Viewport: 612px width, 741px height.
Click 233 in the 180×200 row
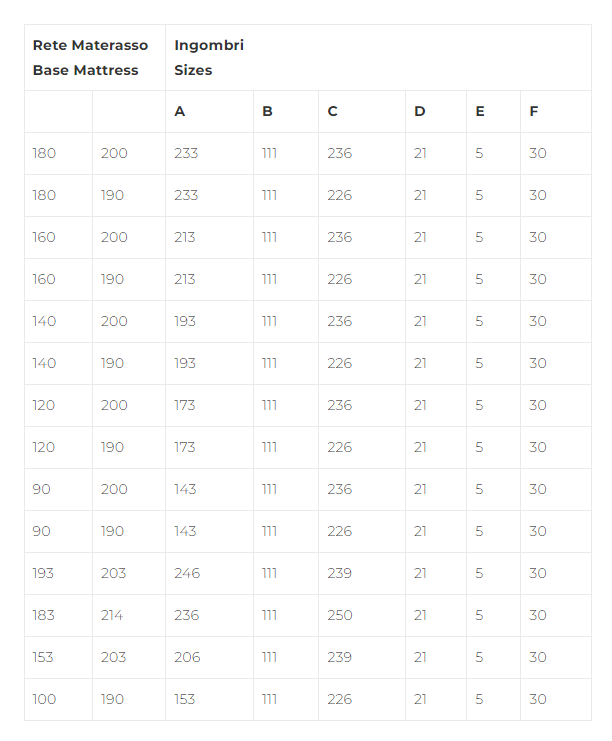click(186, 153)
